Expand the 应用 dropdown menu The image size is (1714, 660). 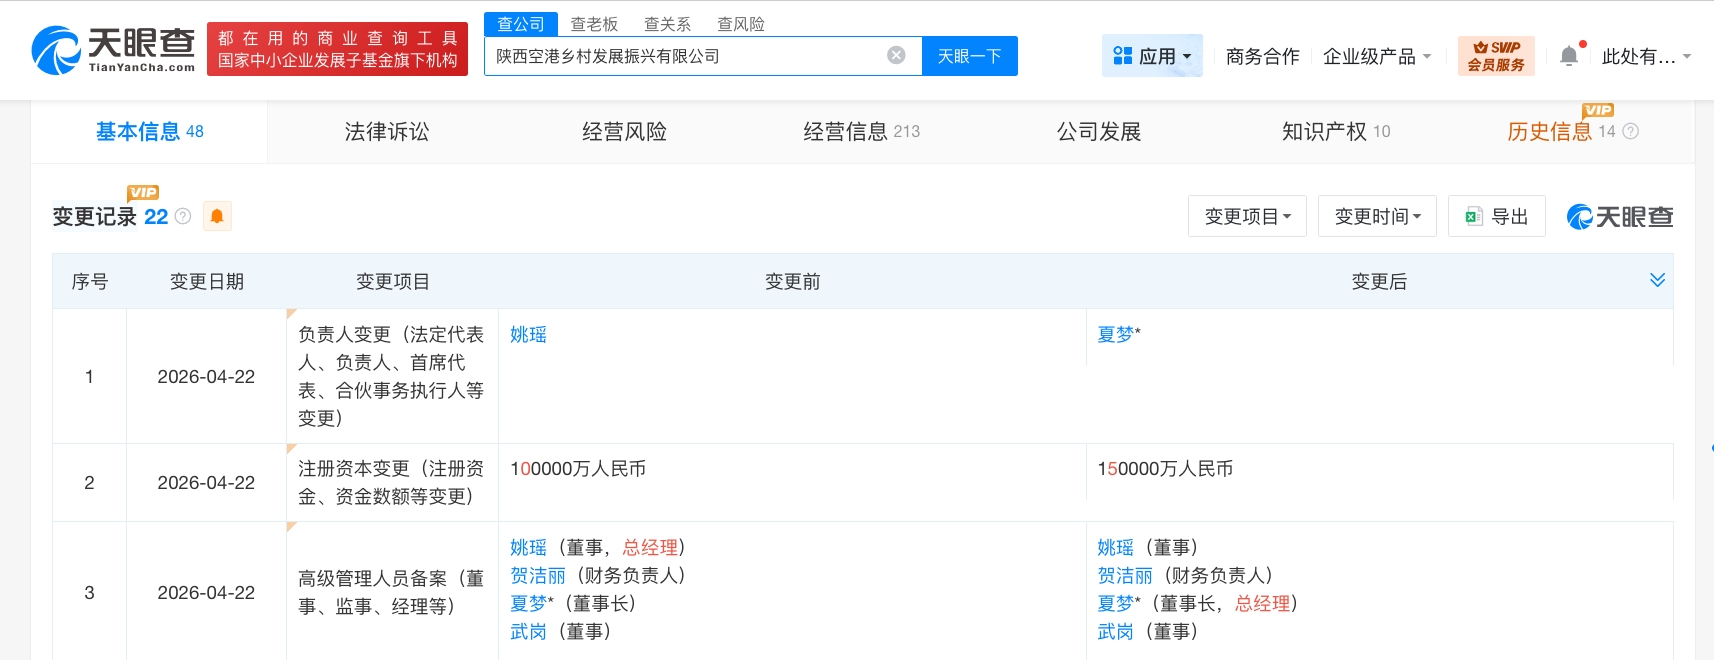[x=1152, y=56]
